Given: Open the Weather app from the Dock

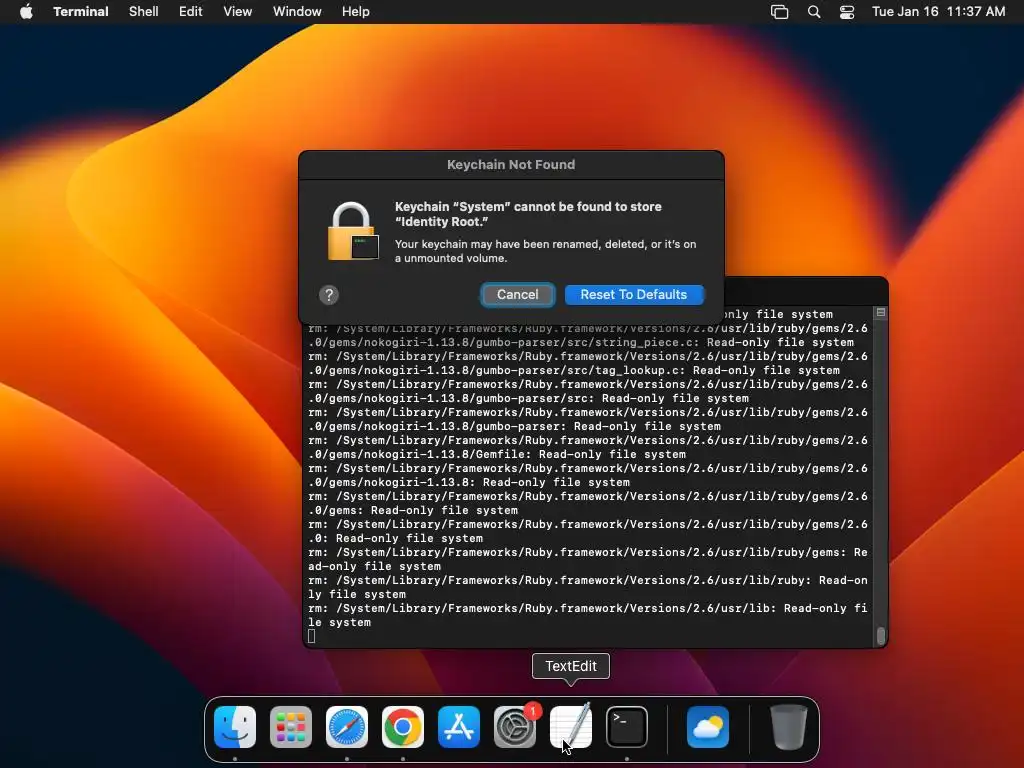Looking at the screenshot, I should [x=708, y=727].
